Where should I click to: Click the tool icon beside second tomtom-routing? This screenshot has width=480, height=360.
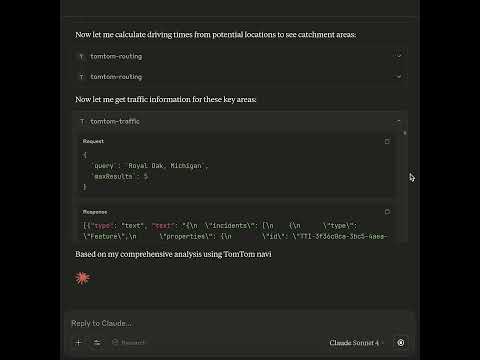81,77
